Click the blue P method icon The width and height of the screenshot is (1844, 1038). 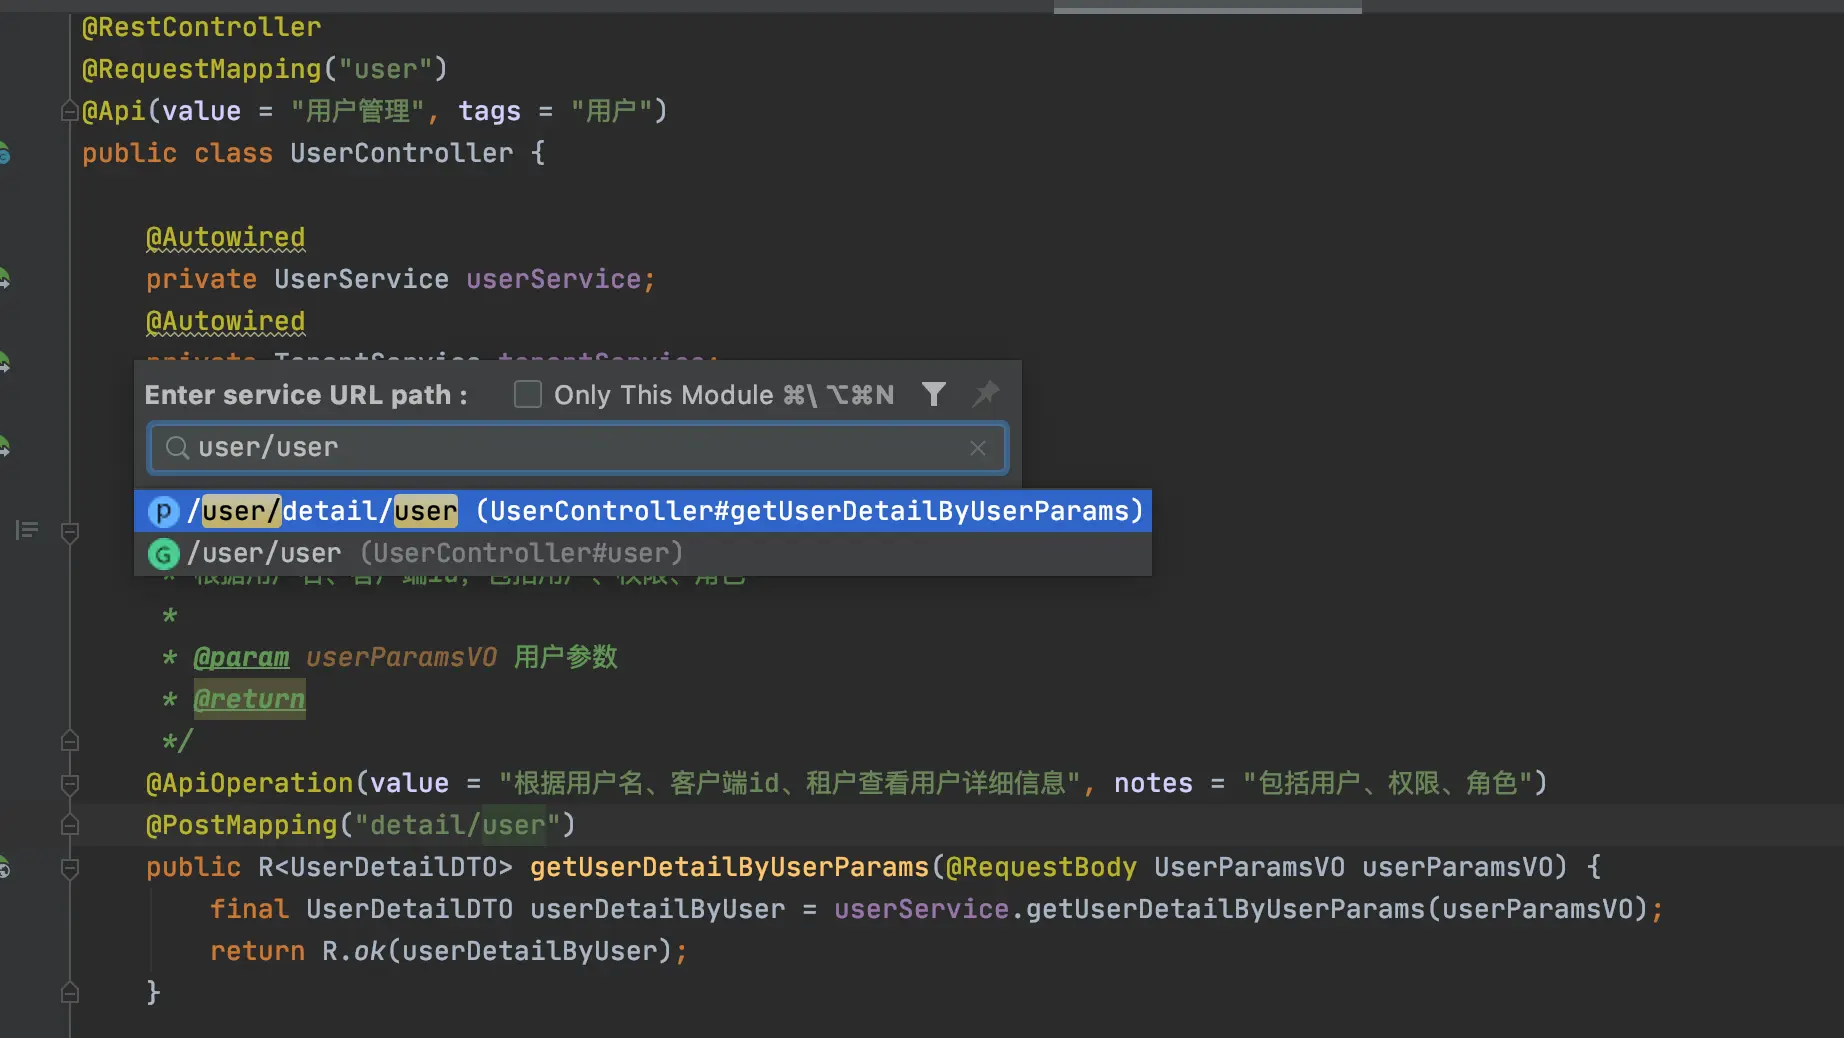pos(163,511)
